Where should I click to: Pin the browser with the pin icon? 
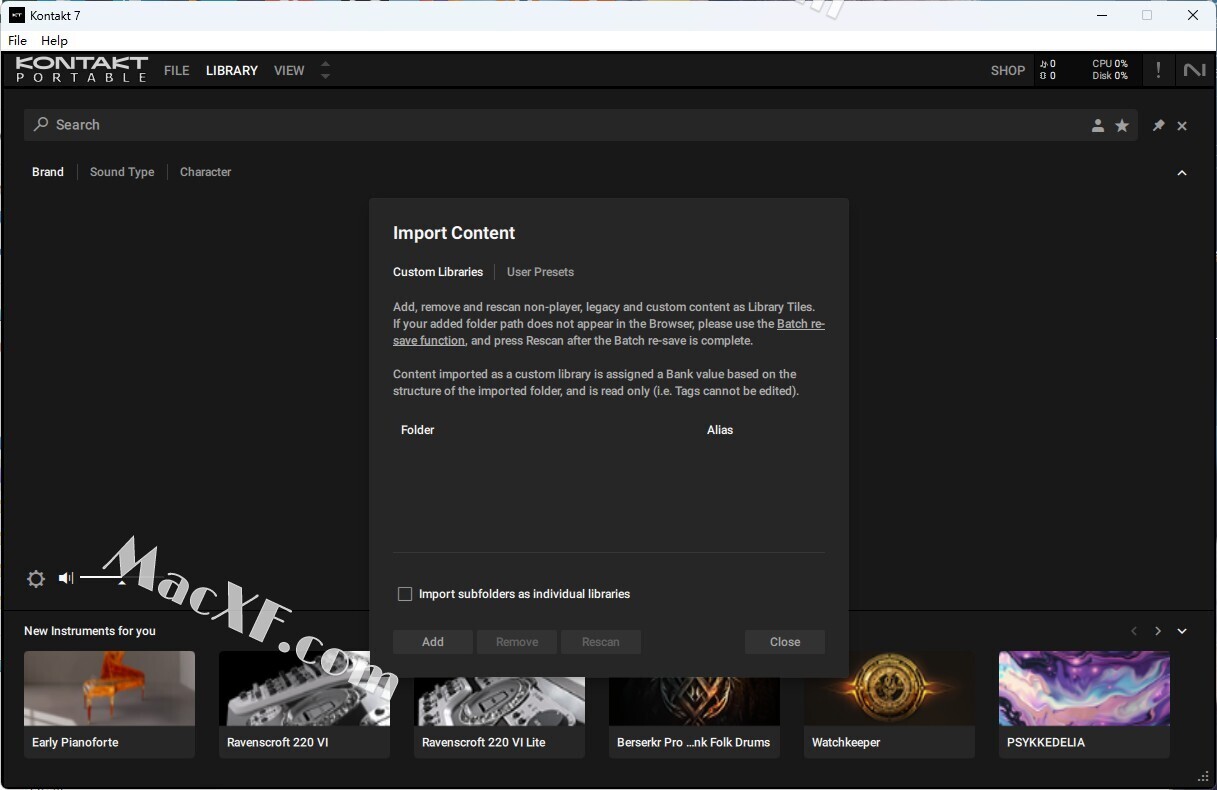pos(1158,125)
